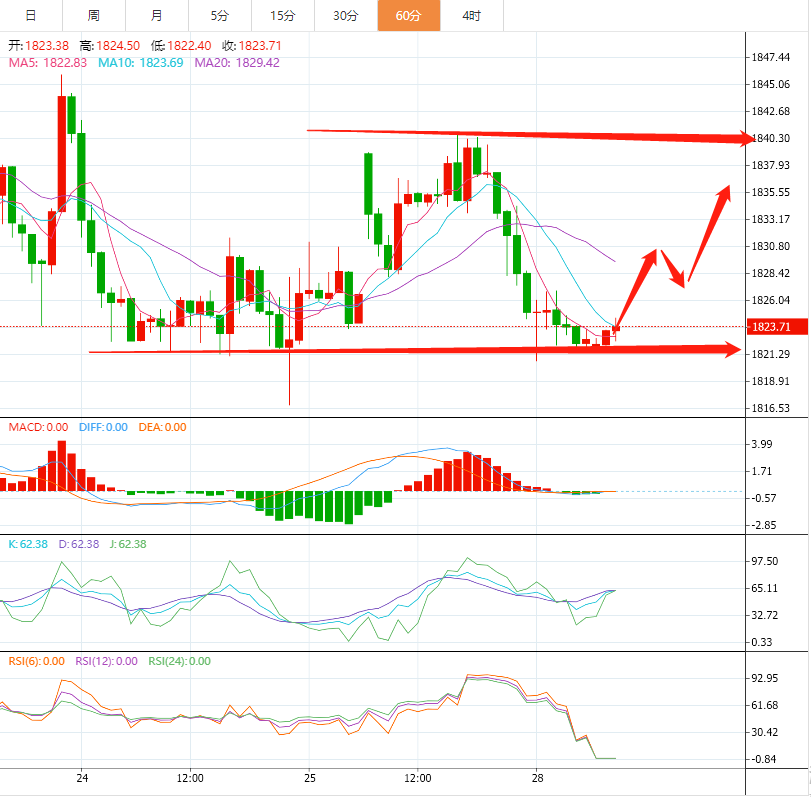Click the 1816.53 price axis label
Viewport: 811px width, 797px height.
pos(771,408)
